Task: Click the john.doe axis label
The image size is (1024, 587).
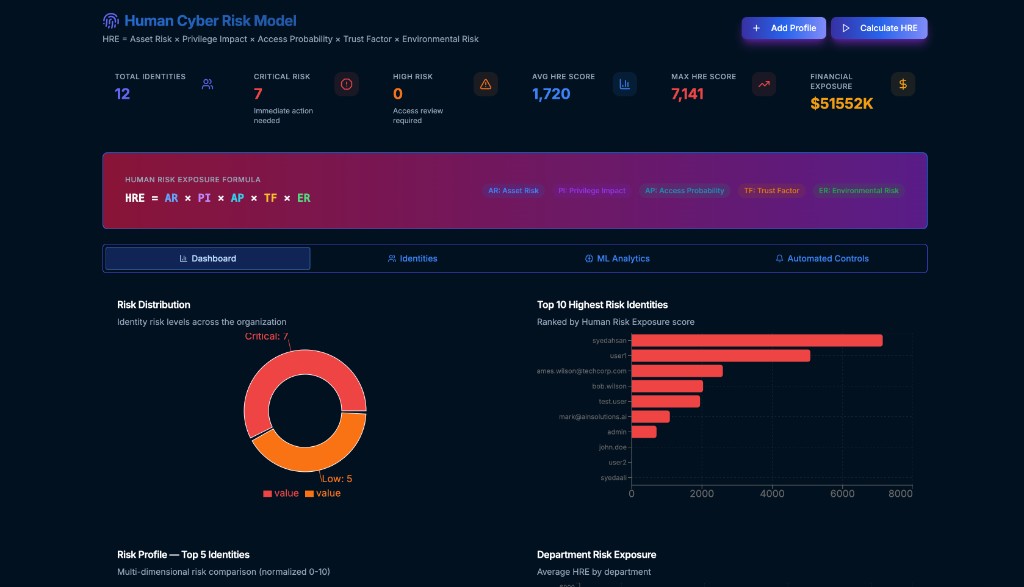Action: (x=613, y=447)
